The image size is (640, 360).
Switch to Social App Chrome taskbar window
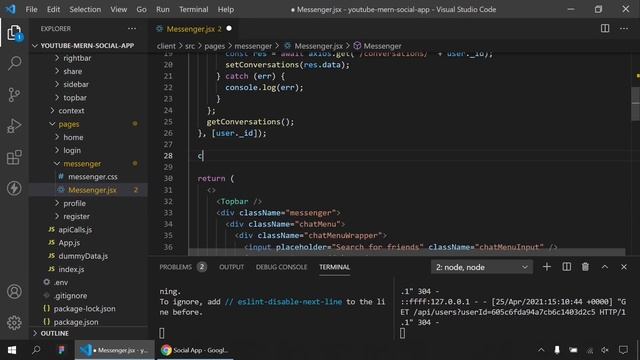pos(195,350)
